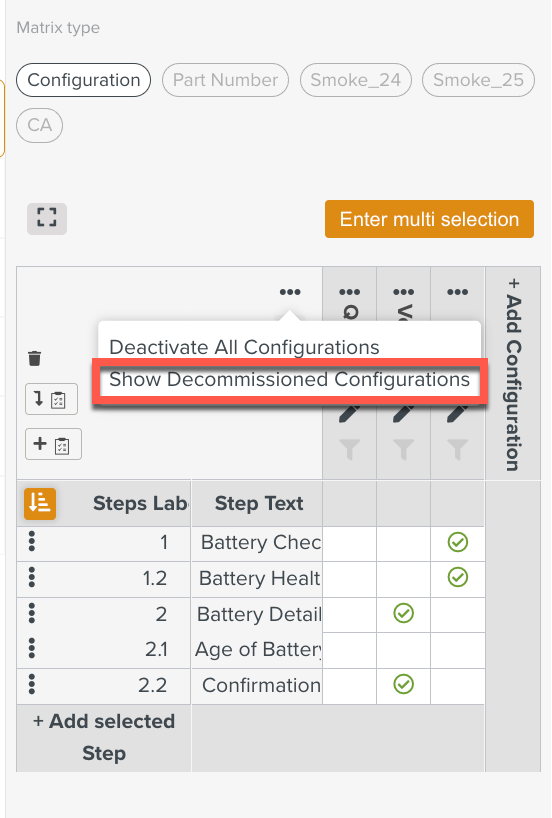Click the Battery Details step text
552x818 pixels.
point(259,614)
